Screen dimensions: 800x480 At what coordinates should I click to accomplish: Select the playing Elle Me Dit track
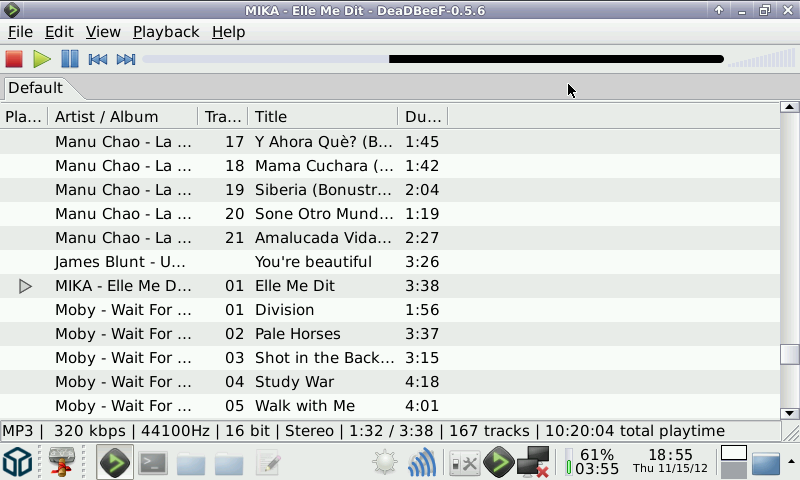[x=390, y=286]
